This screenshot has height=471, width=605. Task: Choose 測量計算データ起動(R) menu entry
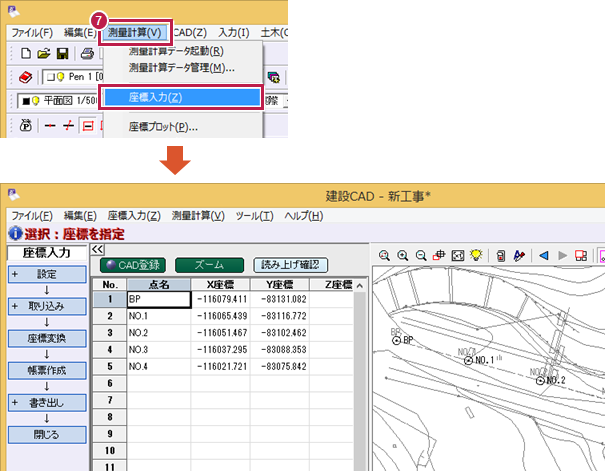pos(176,51)
